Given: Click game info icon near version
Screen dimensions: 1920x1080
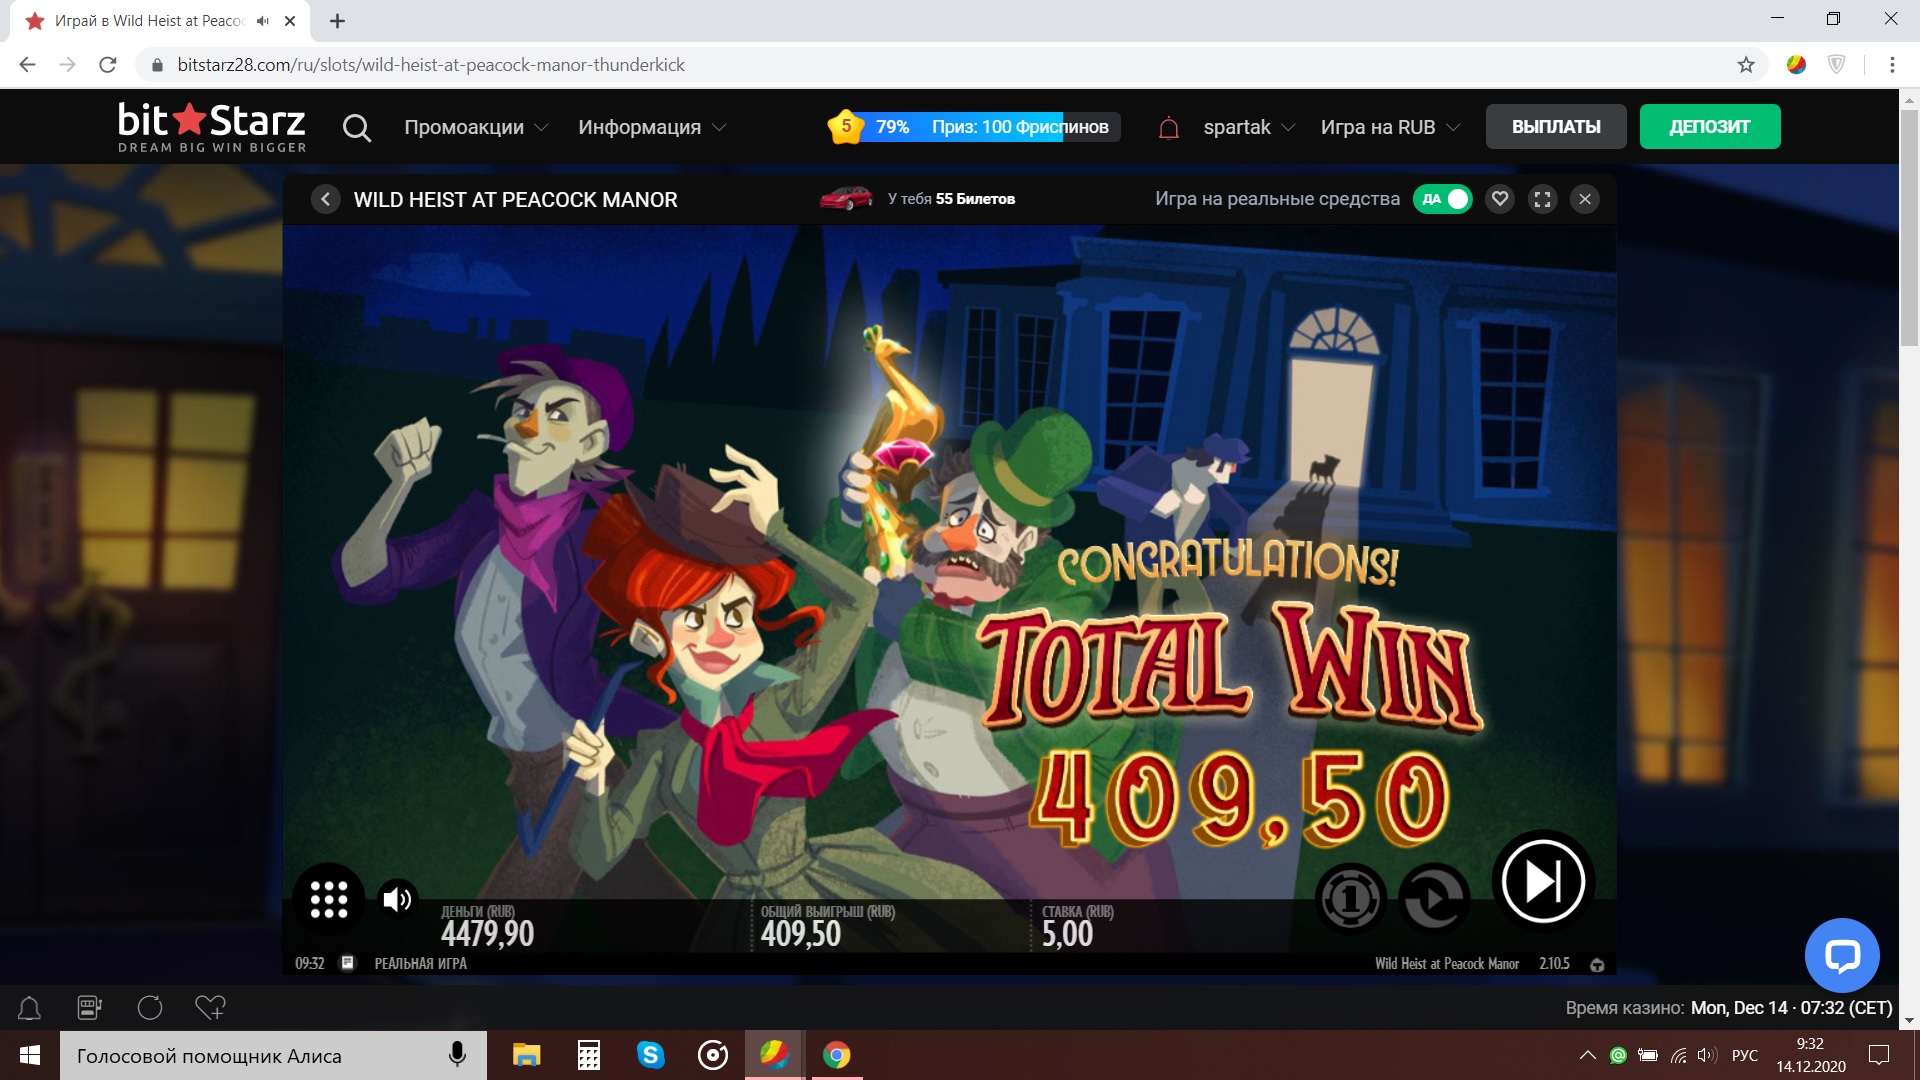Looking at the screenshot, I should pos(1597,964).
